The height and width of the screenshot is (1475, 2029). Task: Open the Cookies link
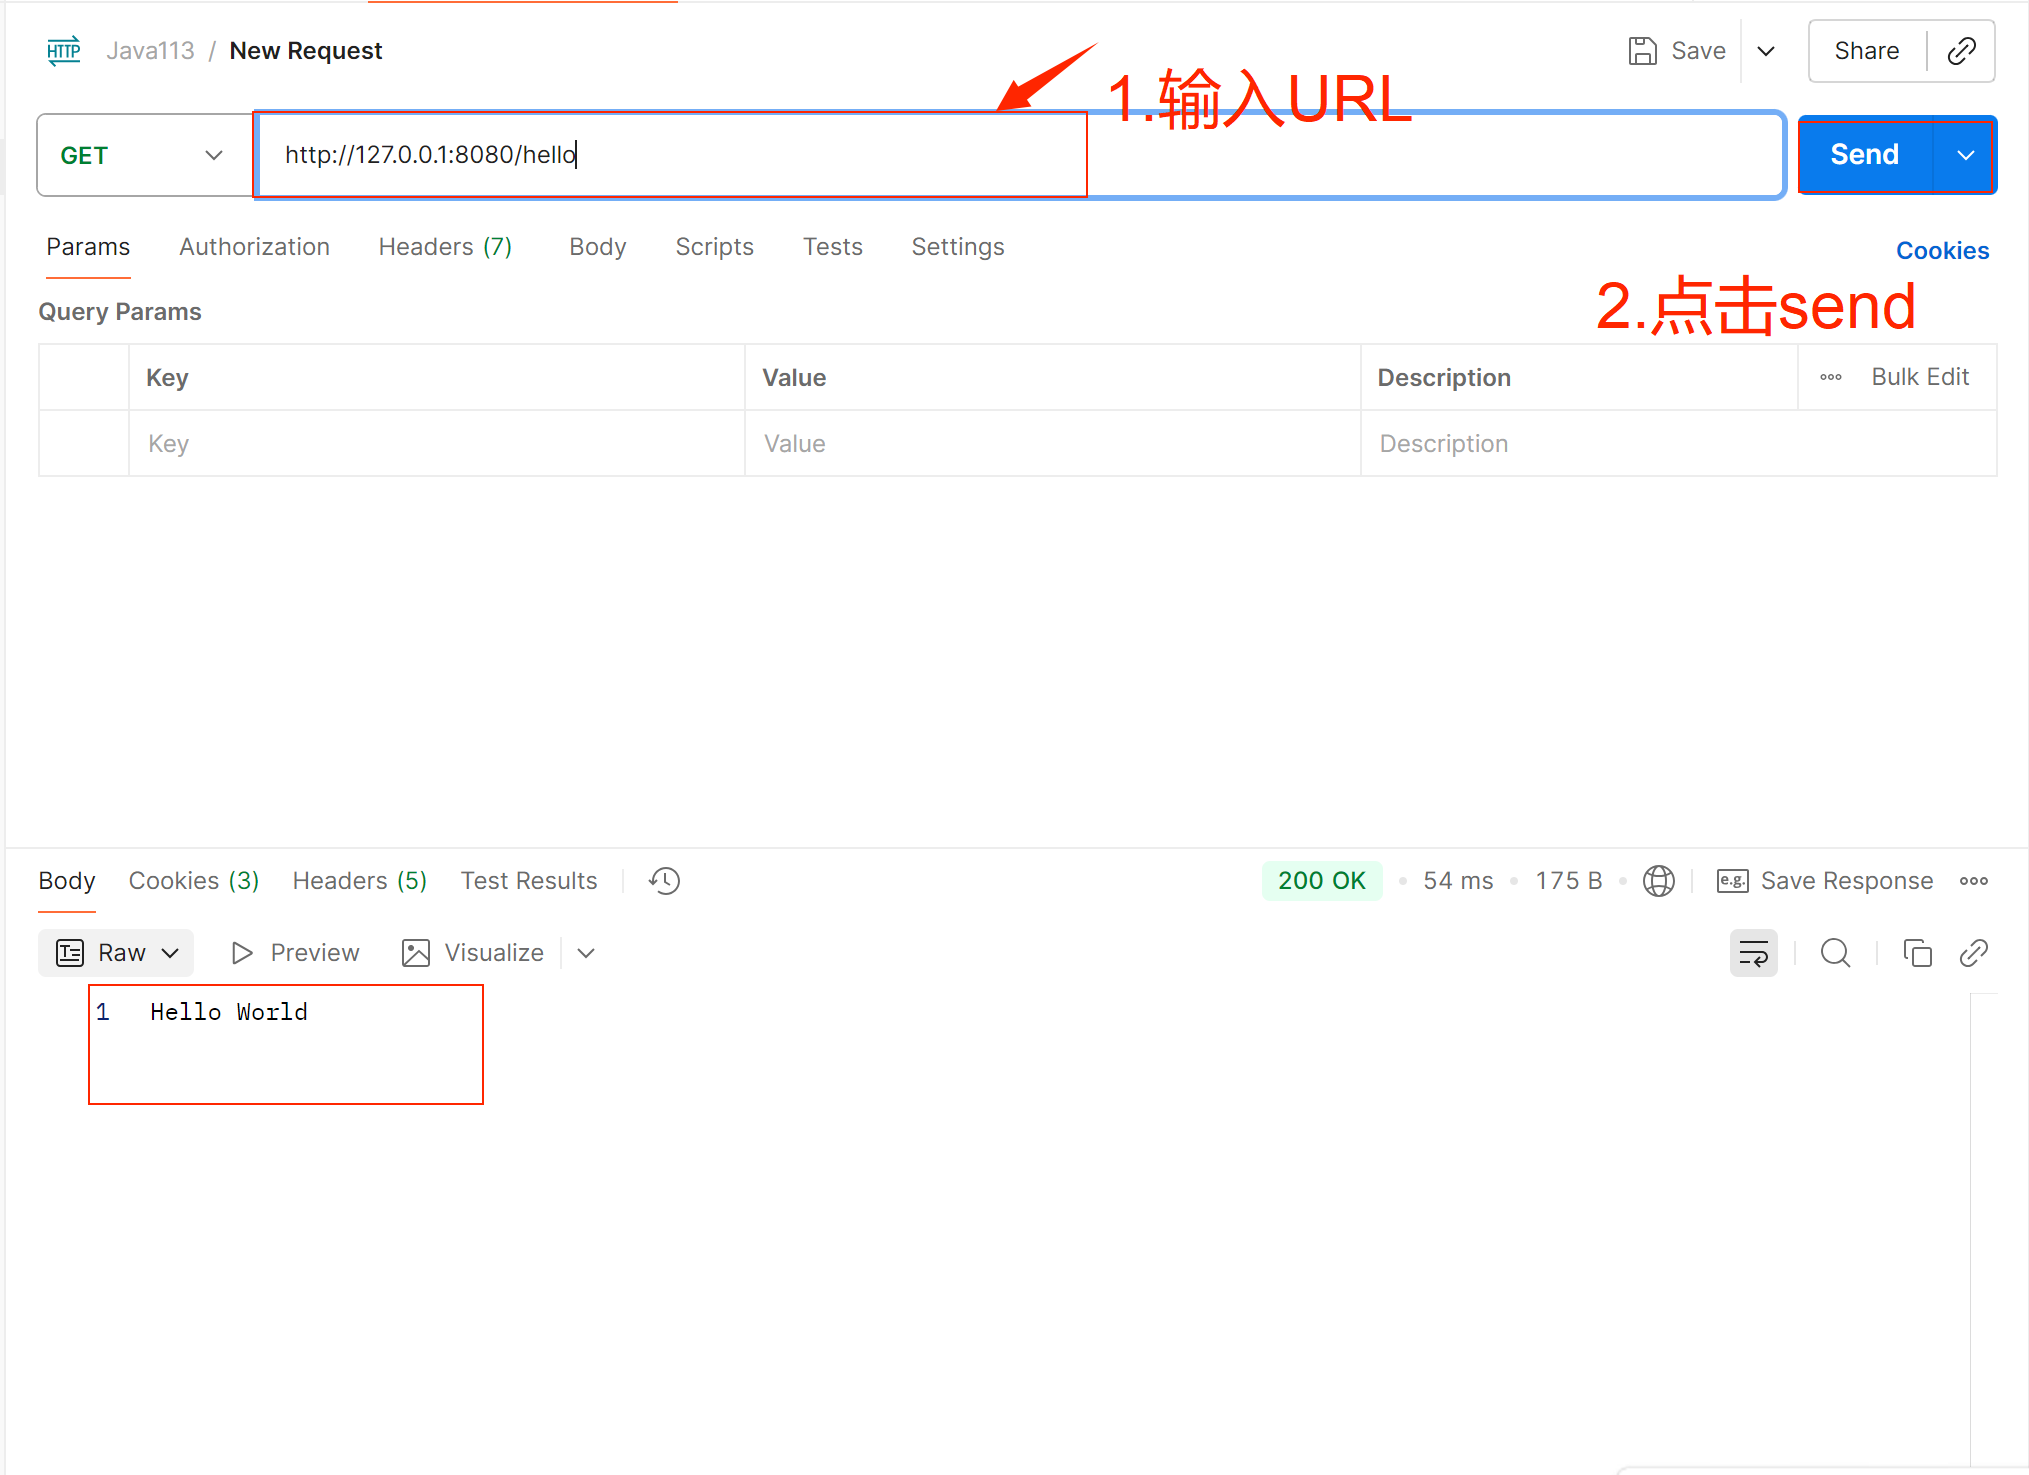point(1942,251)
